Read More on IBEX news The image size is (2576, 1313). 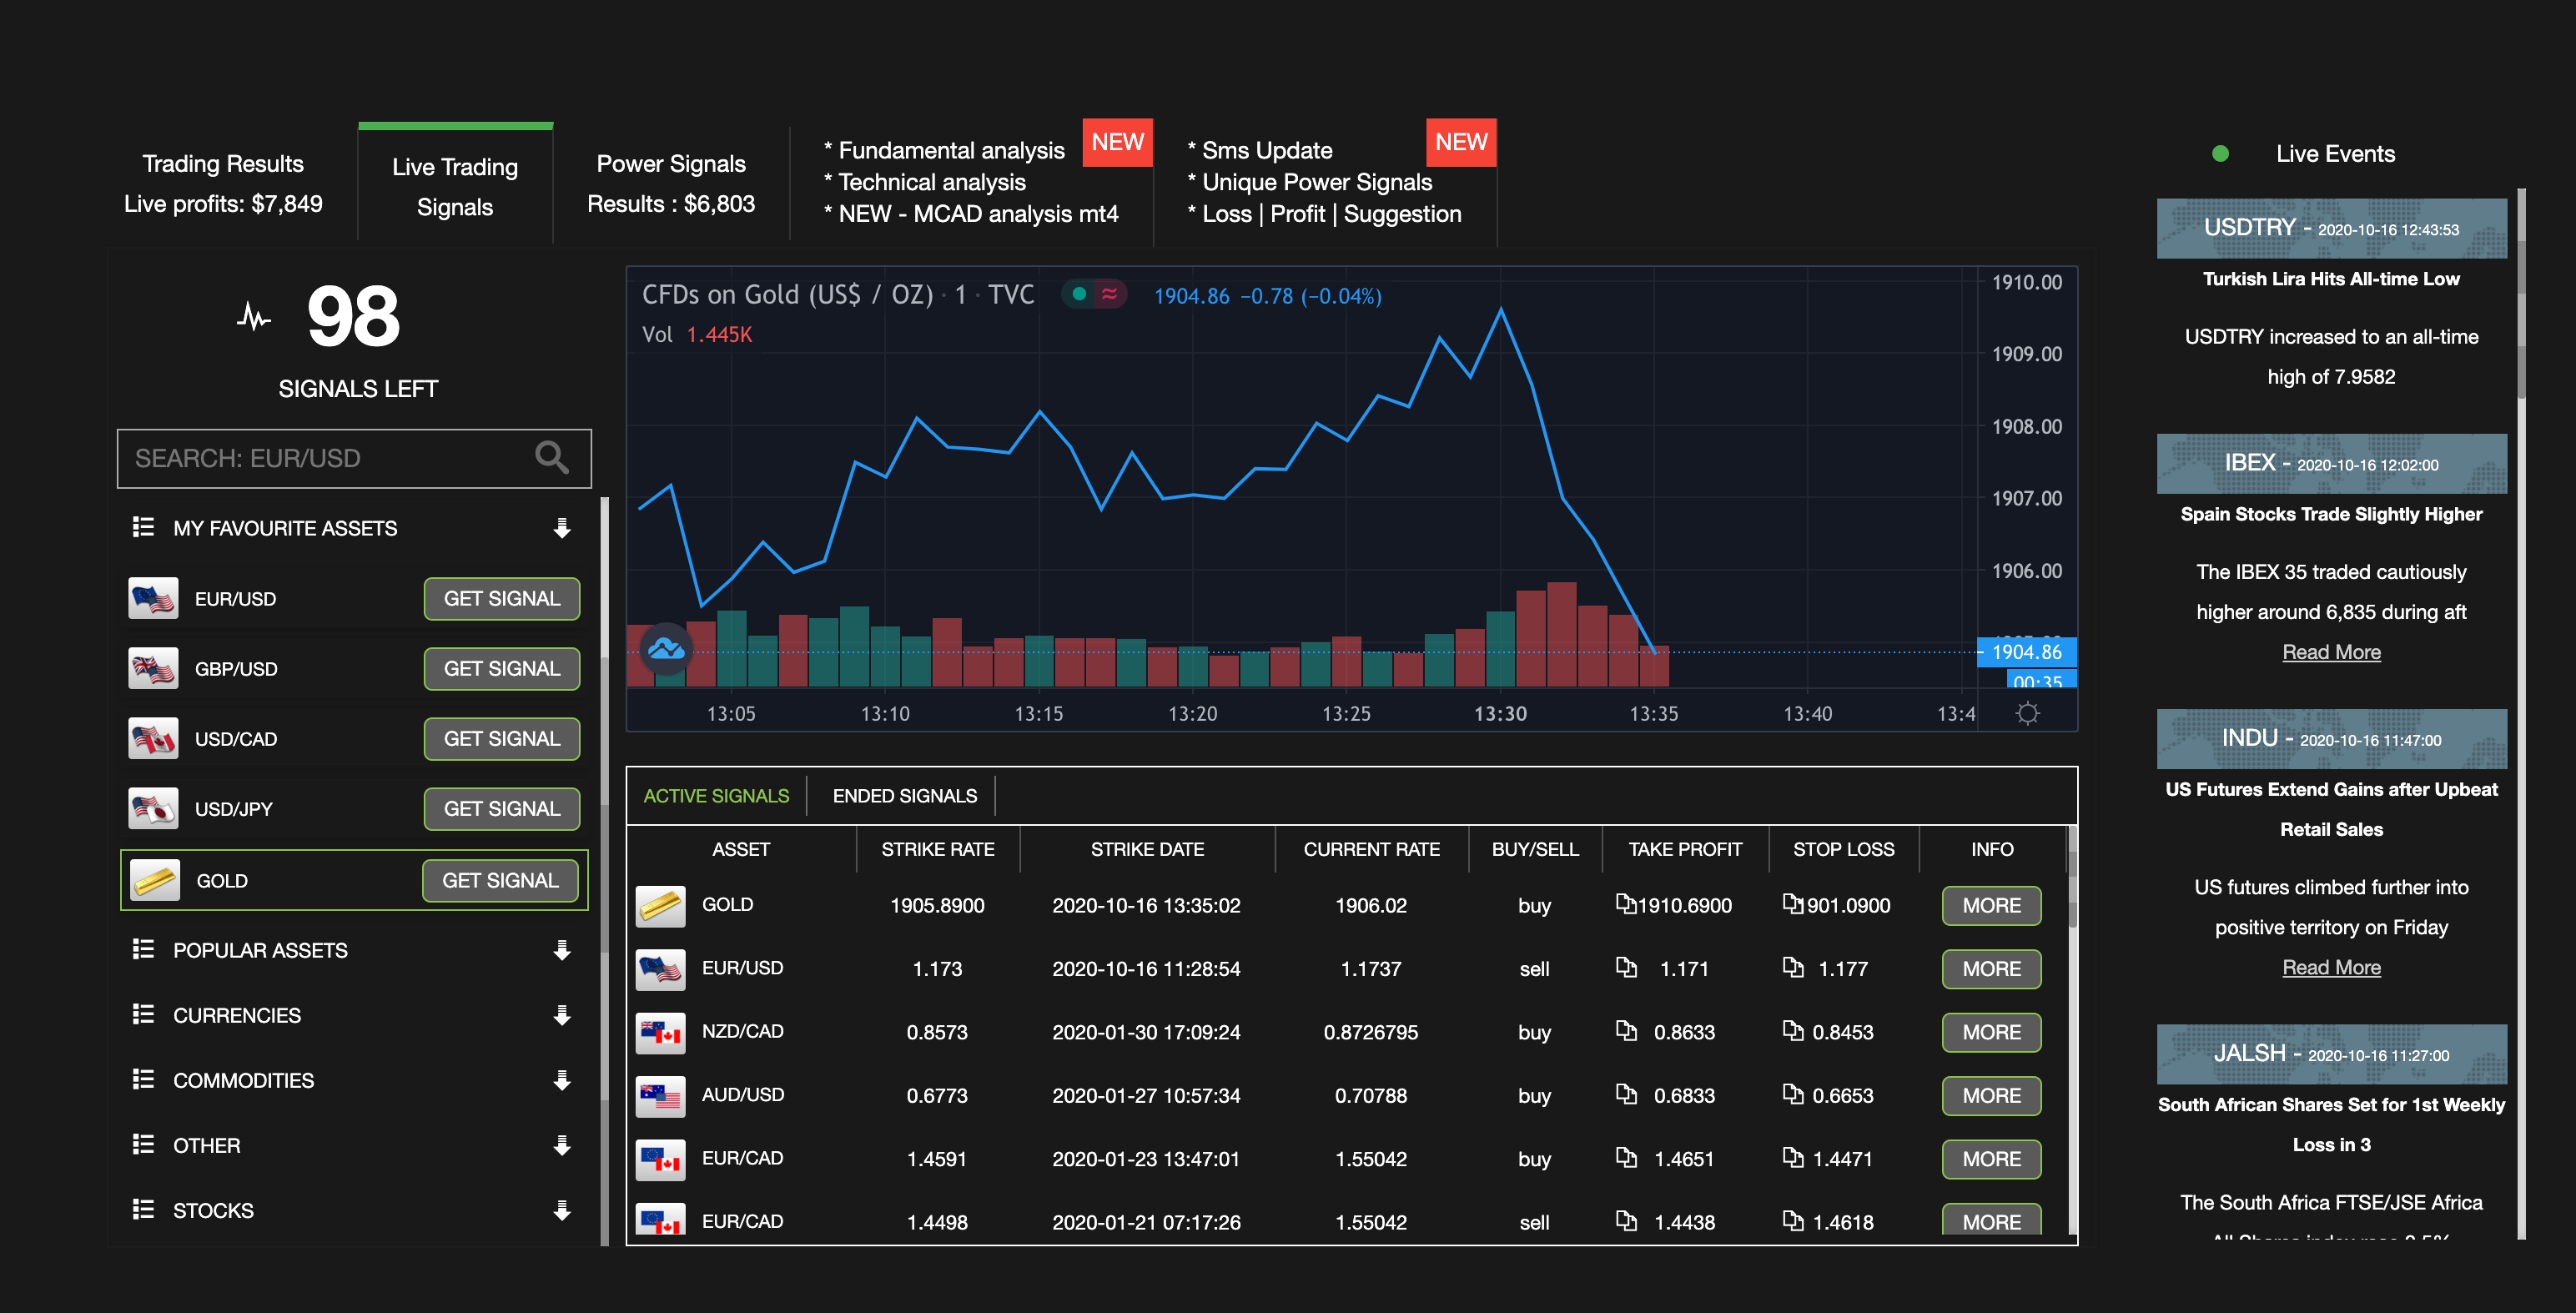[2331, 652]
